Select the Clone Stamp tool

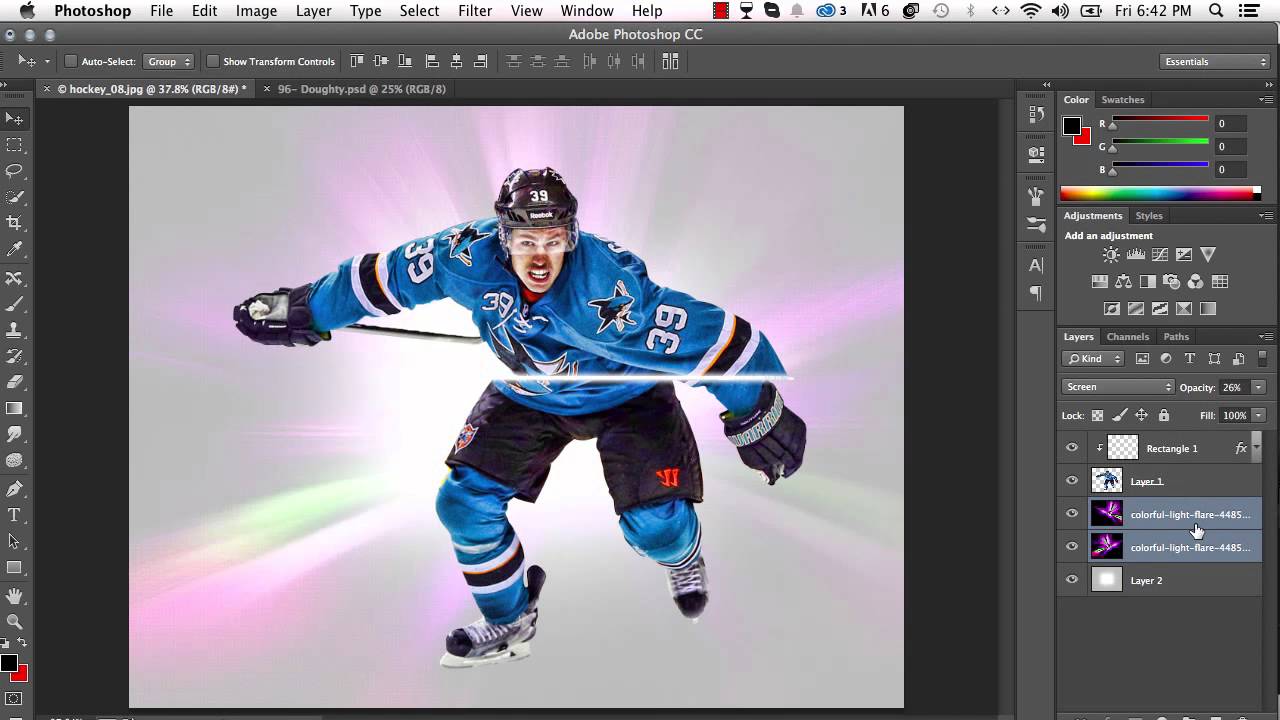14,330
